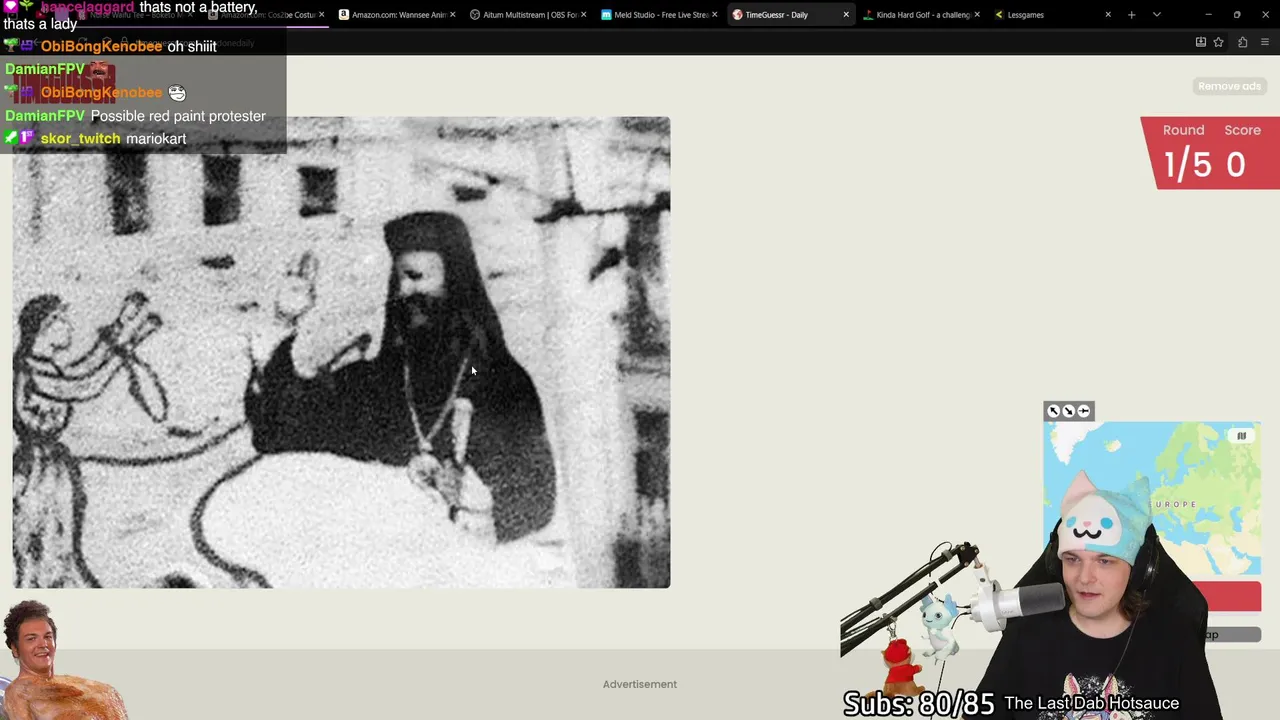Open the browser extensions puzzle icon
This screenshot has width=1280, height=720.
point(1242,42)
